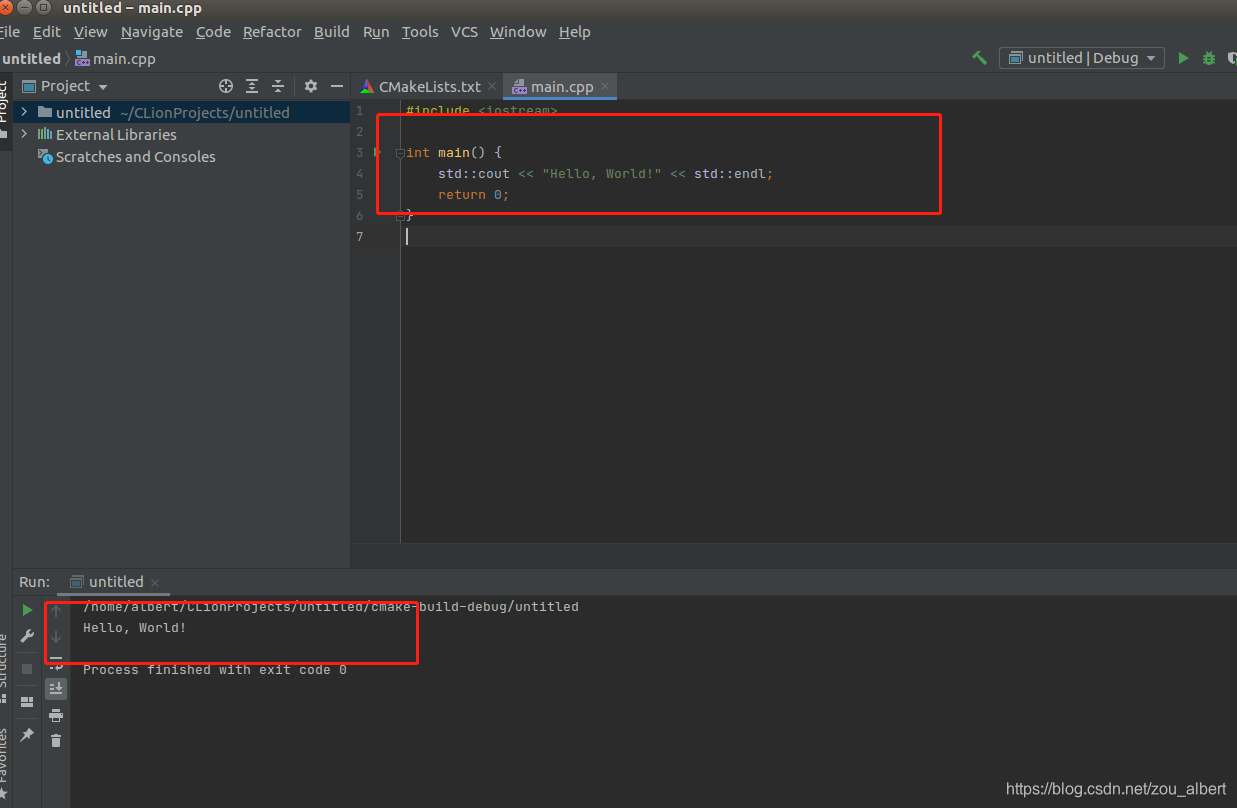Open the Help menu
The height and width of the screenshot is (808, 1237).
[574, 32]
